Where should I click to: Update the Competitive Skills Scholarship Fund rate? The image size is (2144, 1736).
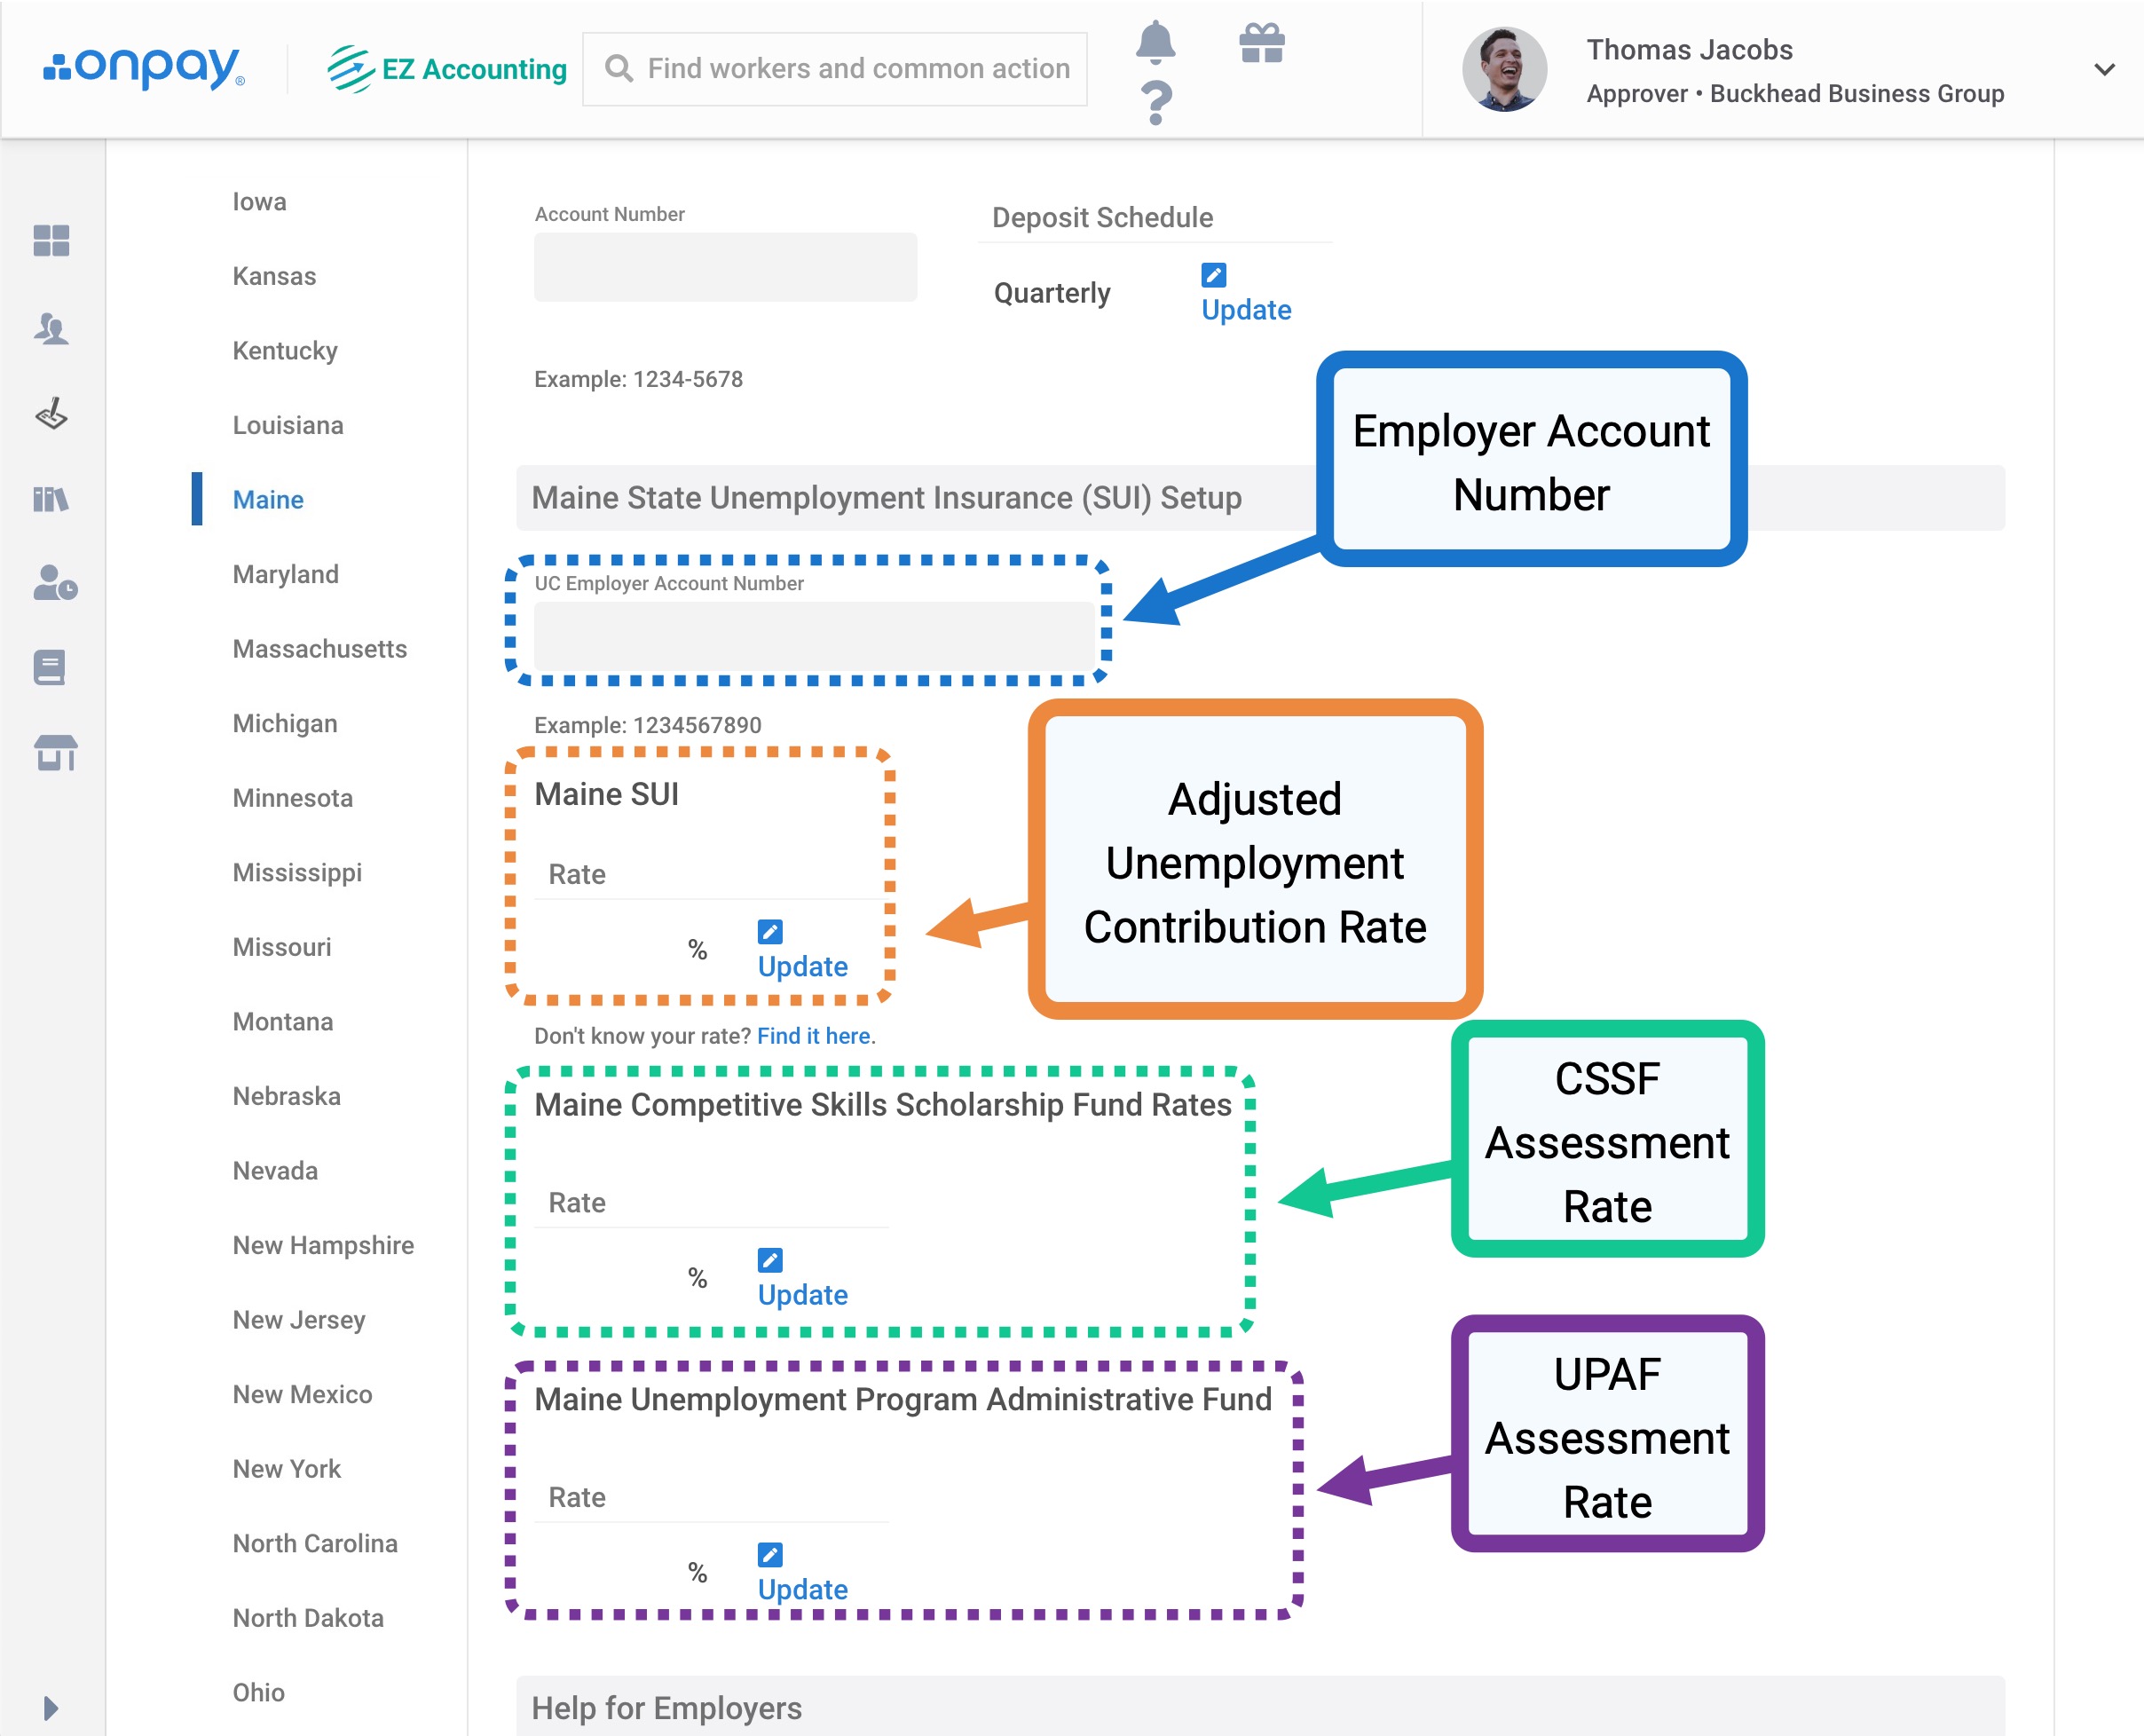pos(802,1294)
